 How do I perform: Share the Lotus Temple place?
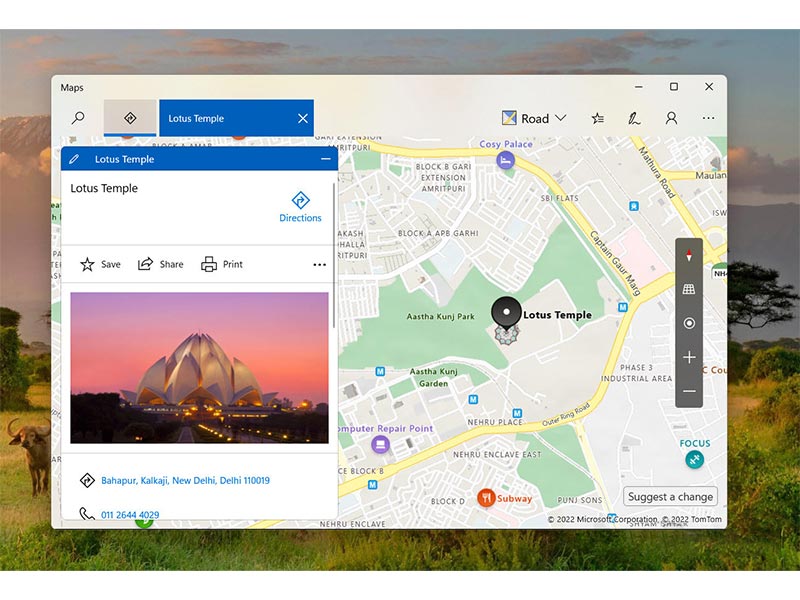point(161,264)
